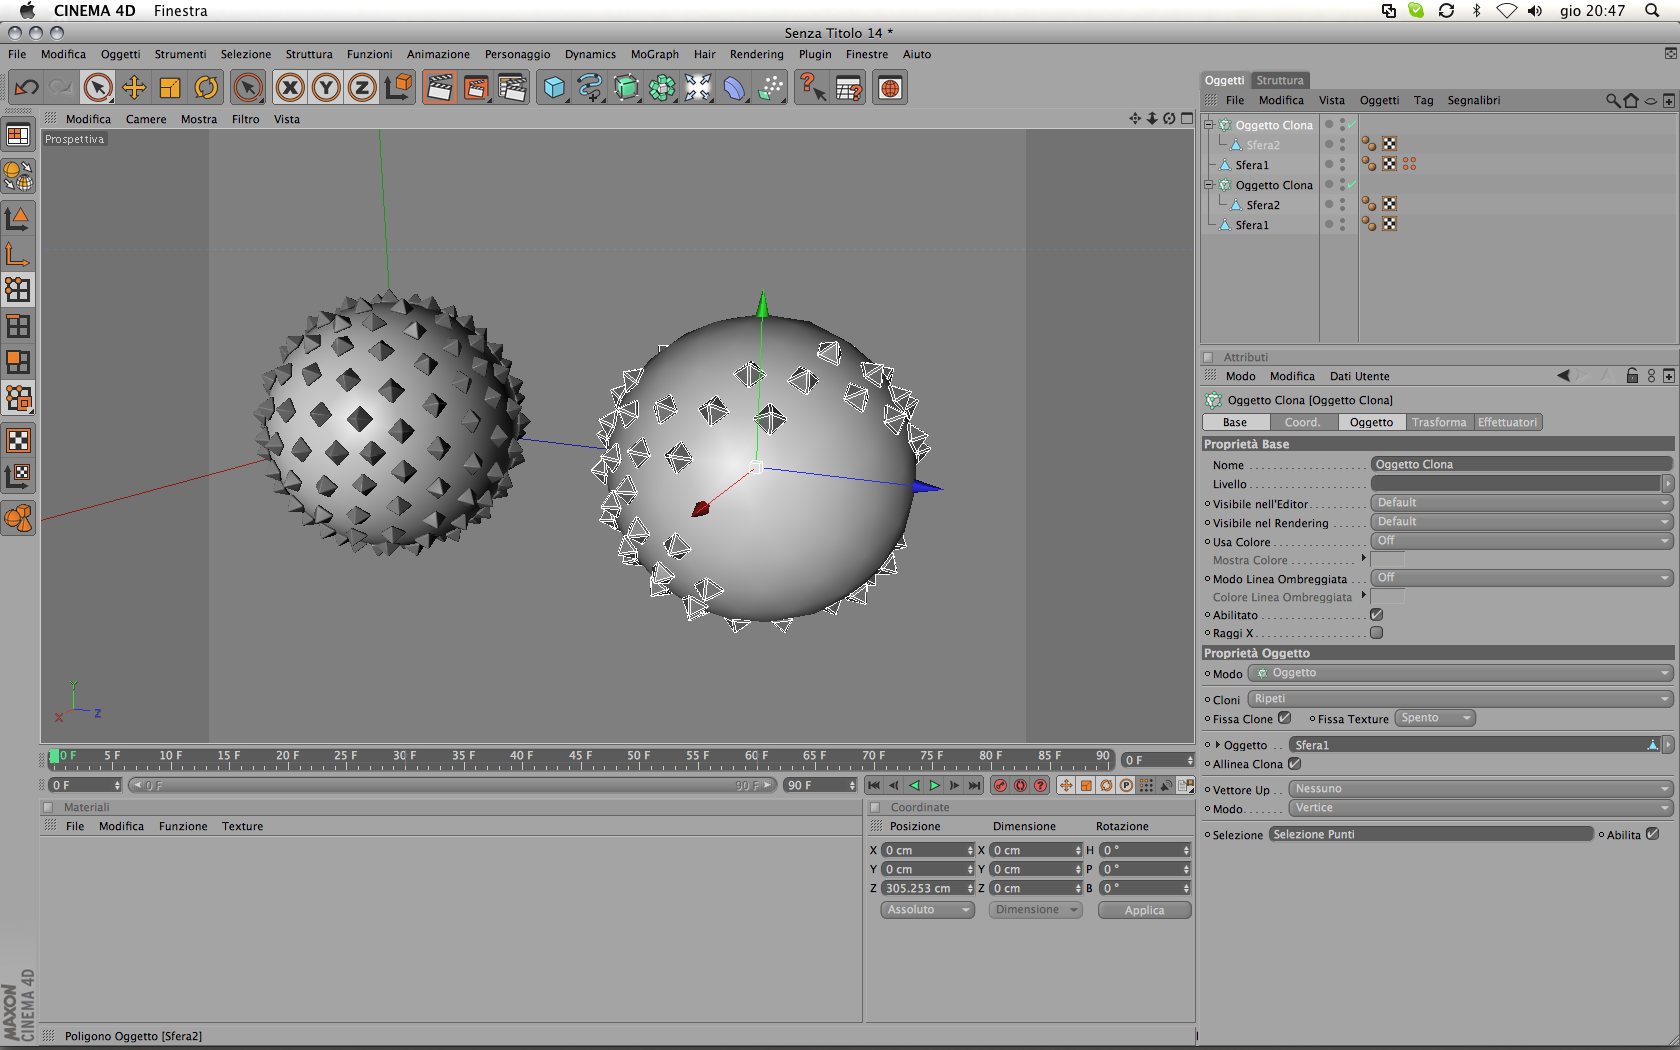Select the Move tool
The image size is (1680, 1050).
134,88
